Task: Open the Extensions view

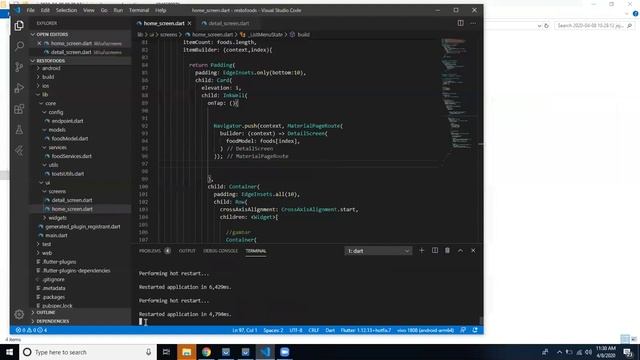Action: (x=19, y=109)
